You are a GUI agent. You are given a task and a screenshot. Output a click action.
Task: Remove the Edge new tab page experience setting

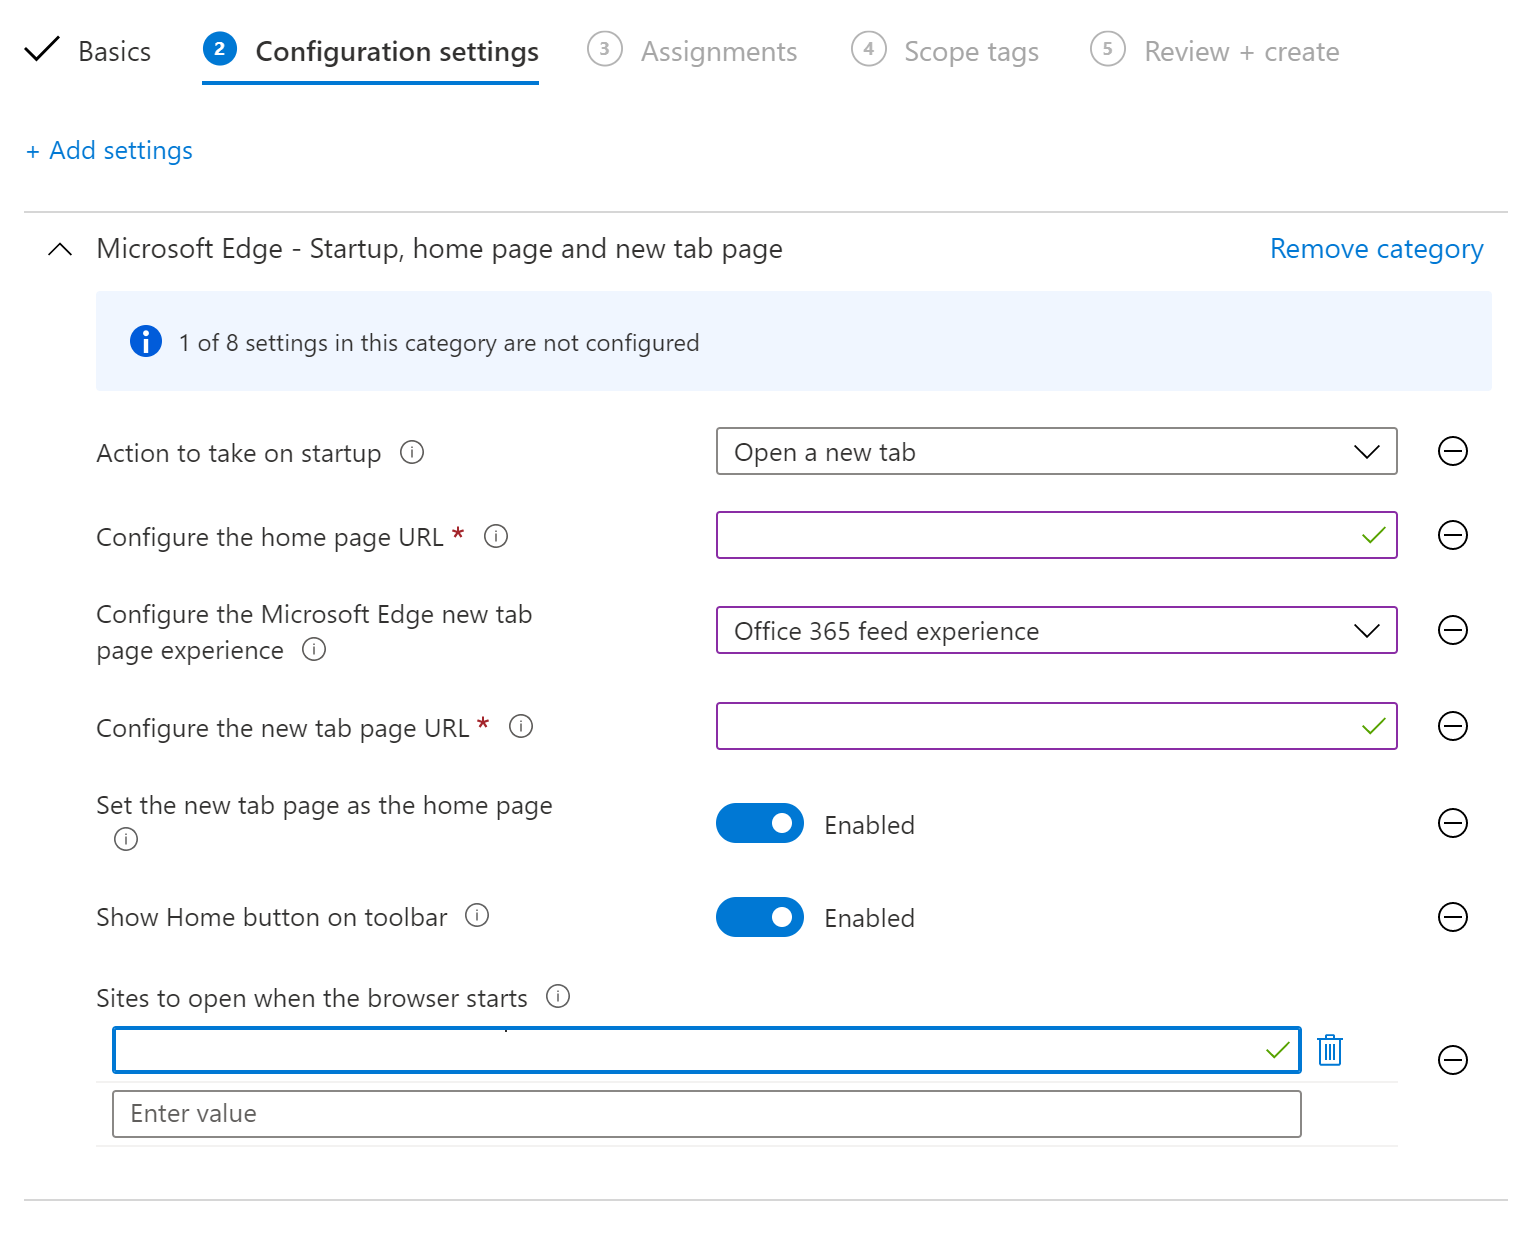click(1453, 630)
